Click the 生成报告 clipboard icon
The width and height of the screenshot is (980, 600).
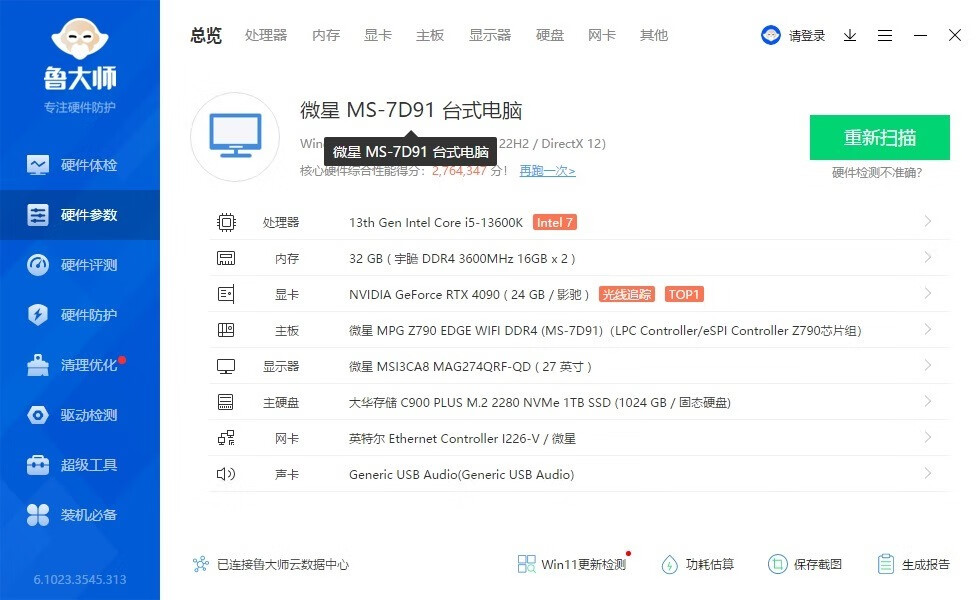(886, 564)
